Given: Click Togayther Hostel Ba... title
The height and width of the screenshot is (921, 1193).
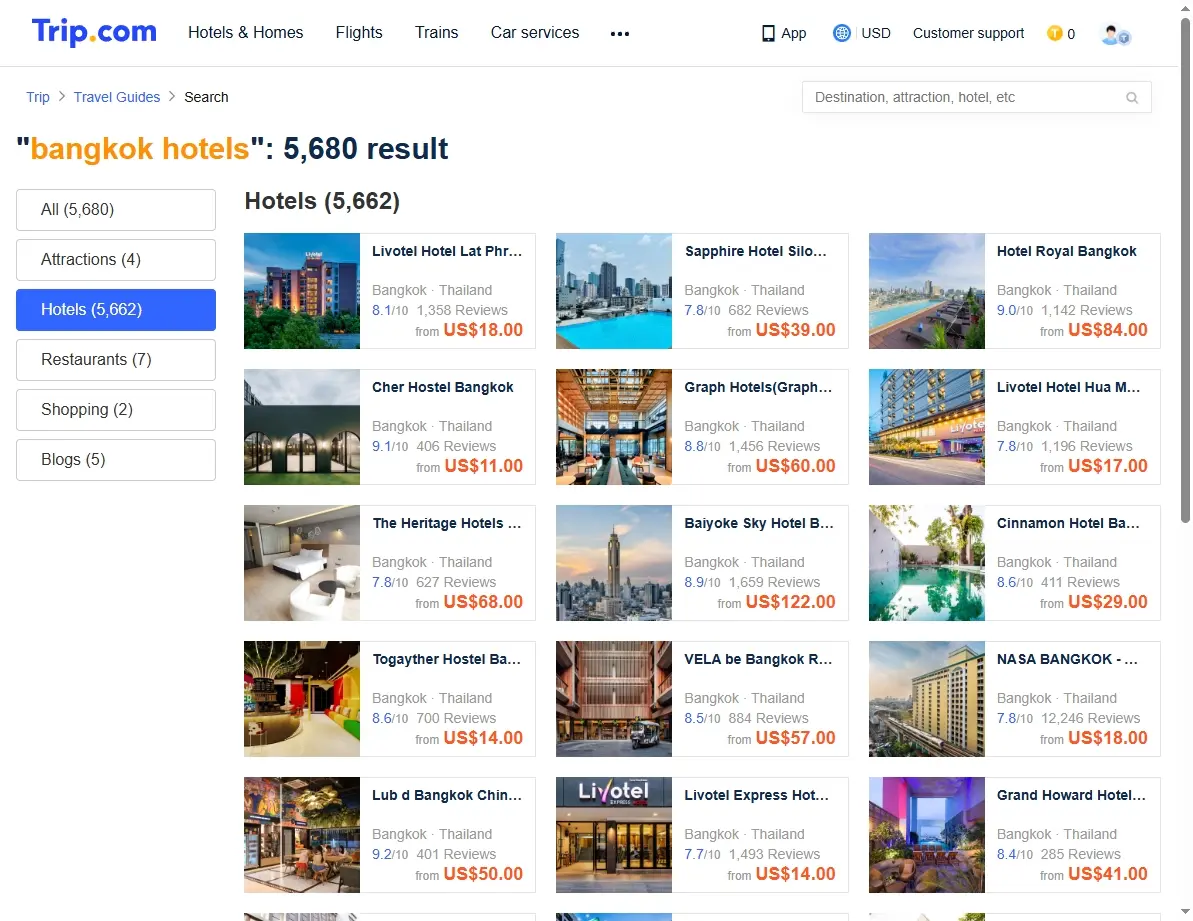Looking at the screenshot, I should pyautogui.click(x=447, y=660).
